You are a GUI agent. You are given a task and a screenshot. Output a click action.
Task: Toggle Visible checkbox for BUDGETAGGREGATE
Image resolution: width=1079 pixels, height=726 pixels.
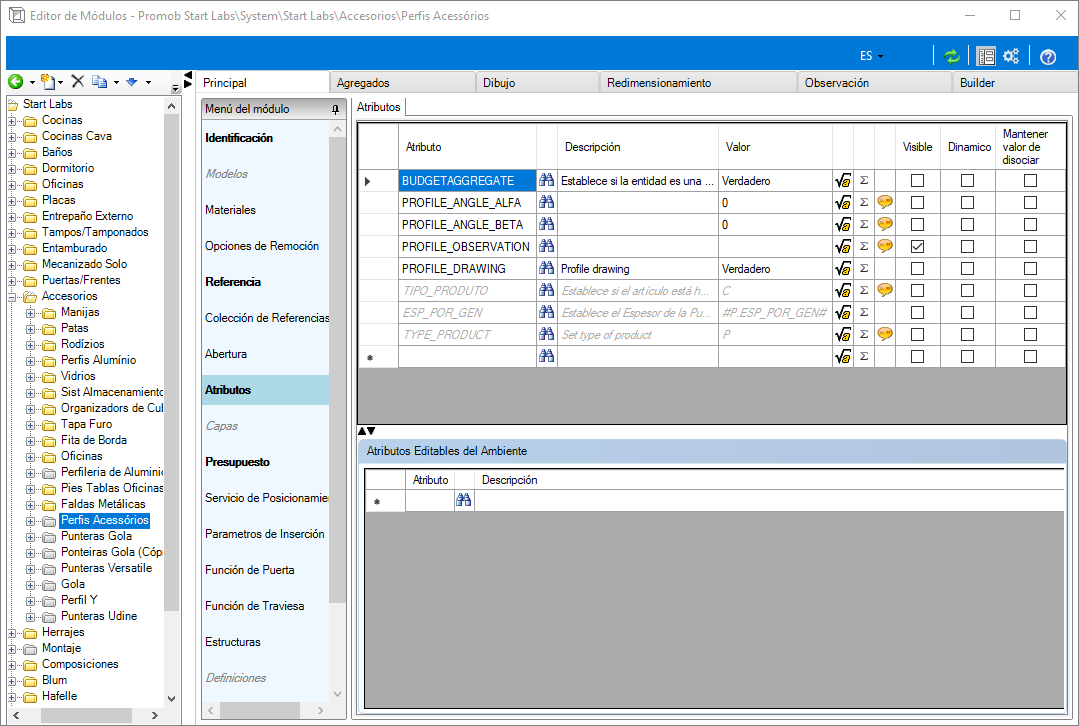(x=917, y=180)
